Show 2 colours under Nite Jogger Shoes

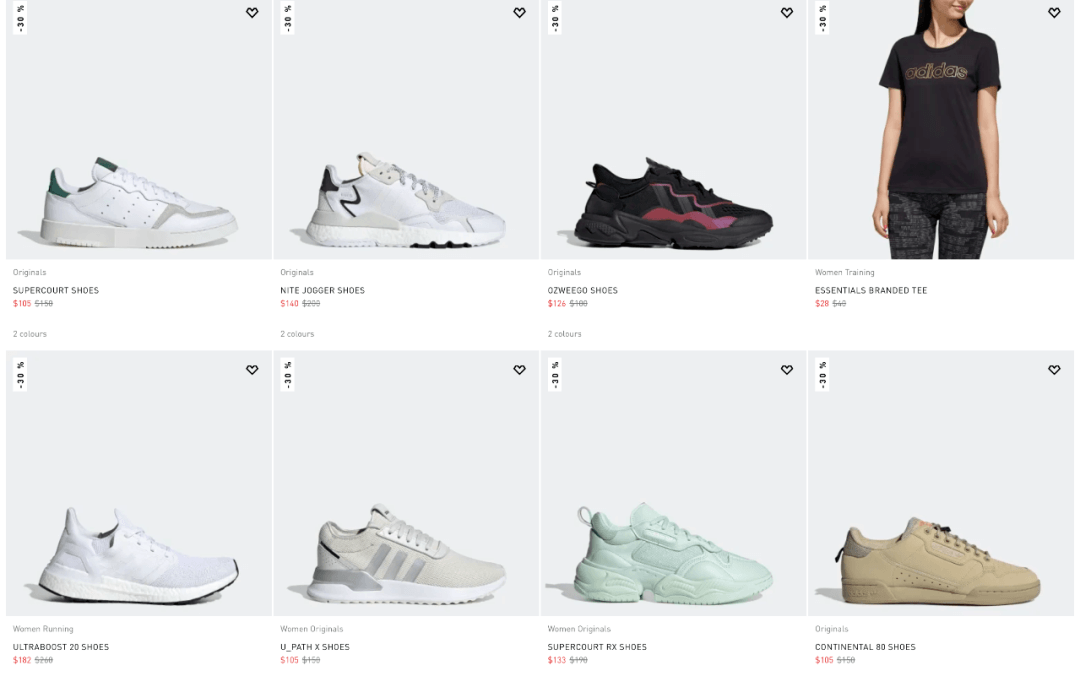click(297, 334)
